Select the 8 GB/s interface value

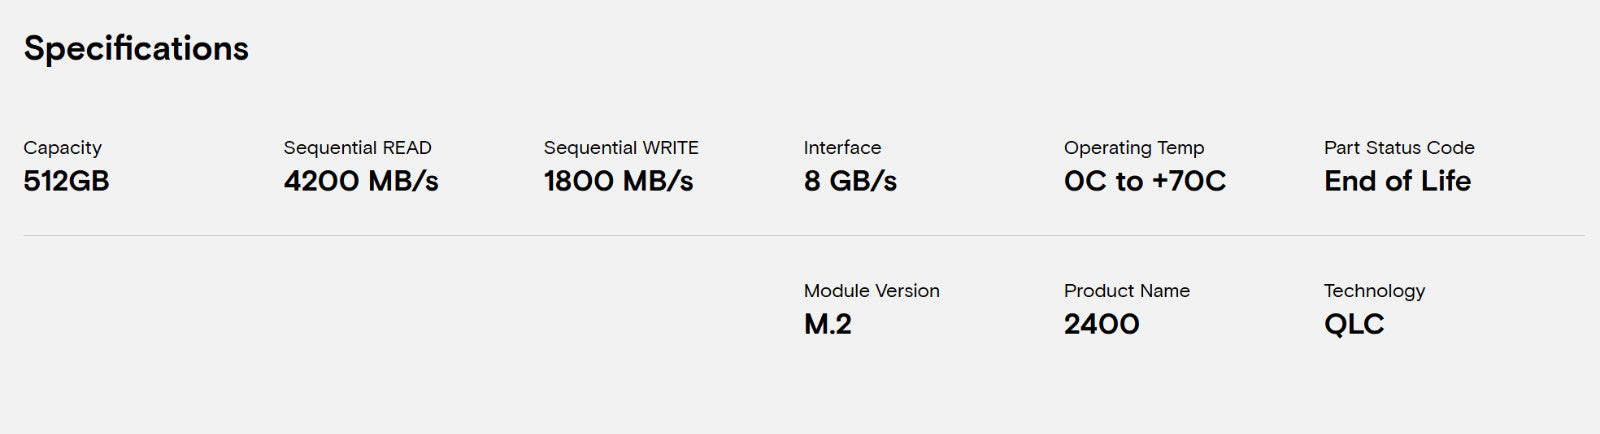coord(850,181)
